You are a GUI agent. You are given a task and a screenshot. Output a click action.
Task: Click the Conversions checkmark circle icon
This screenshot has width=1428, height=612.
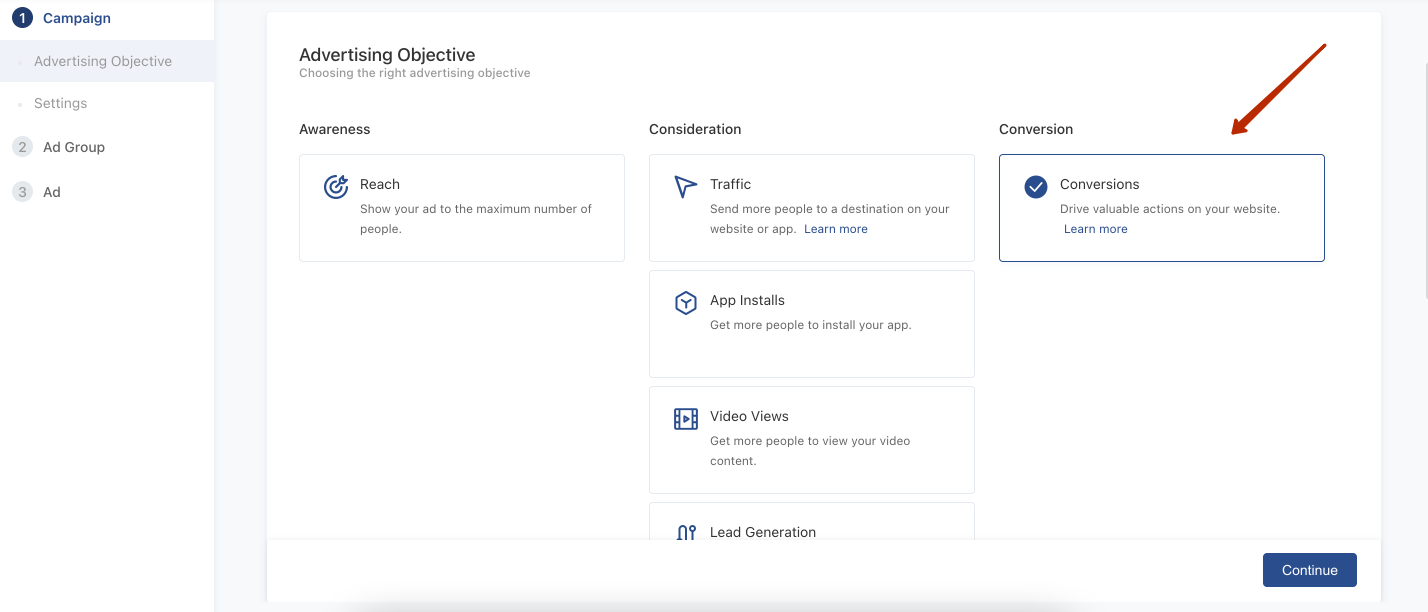click(1036, 187)
